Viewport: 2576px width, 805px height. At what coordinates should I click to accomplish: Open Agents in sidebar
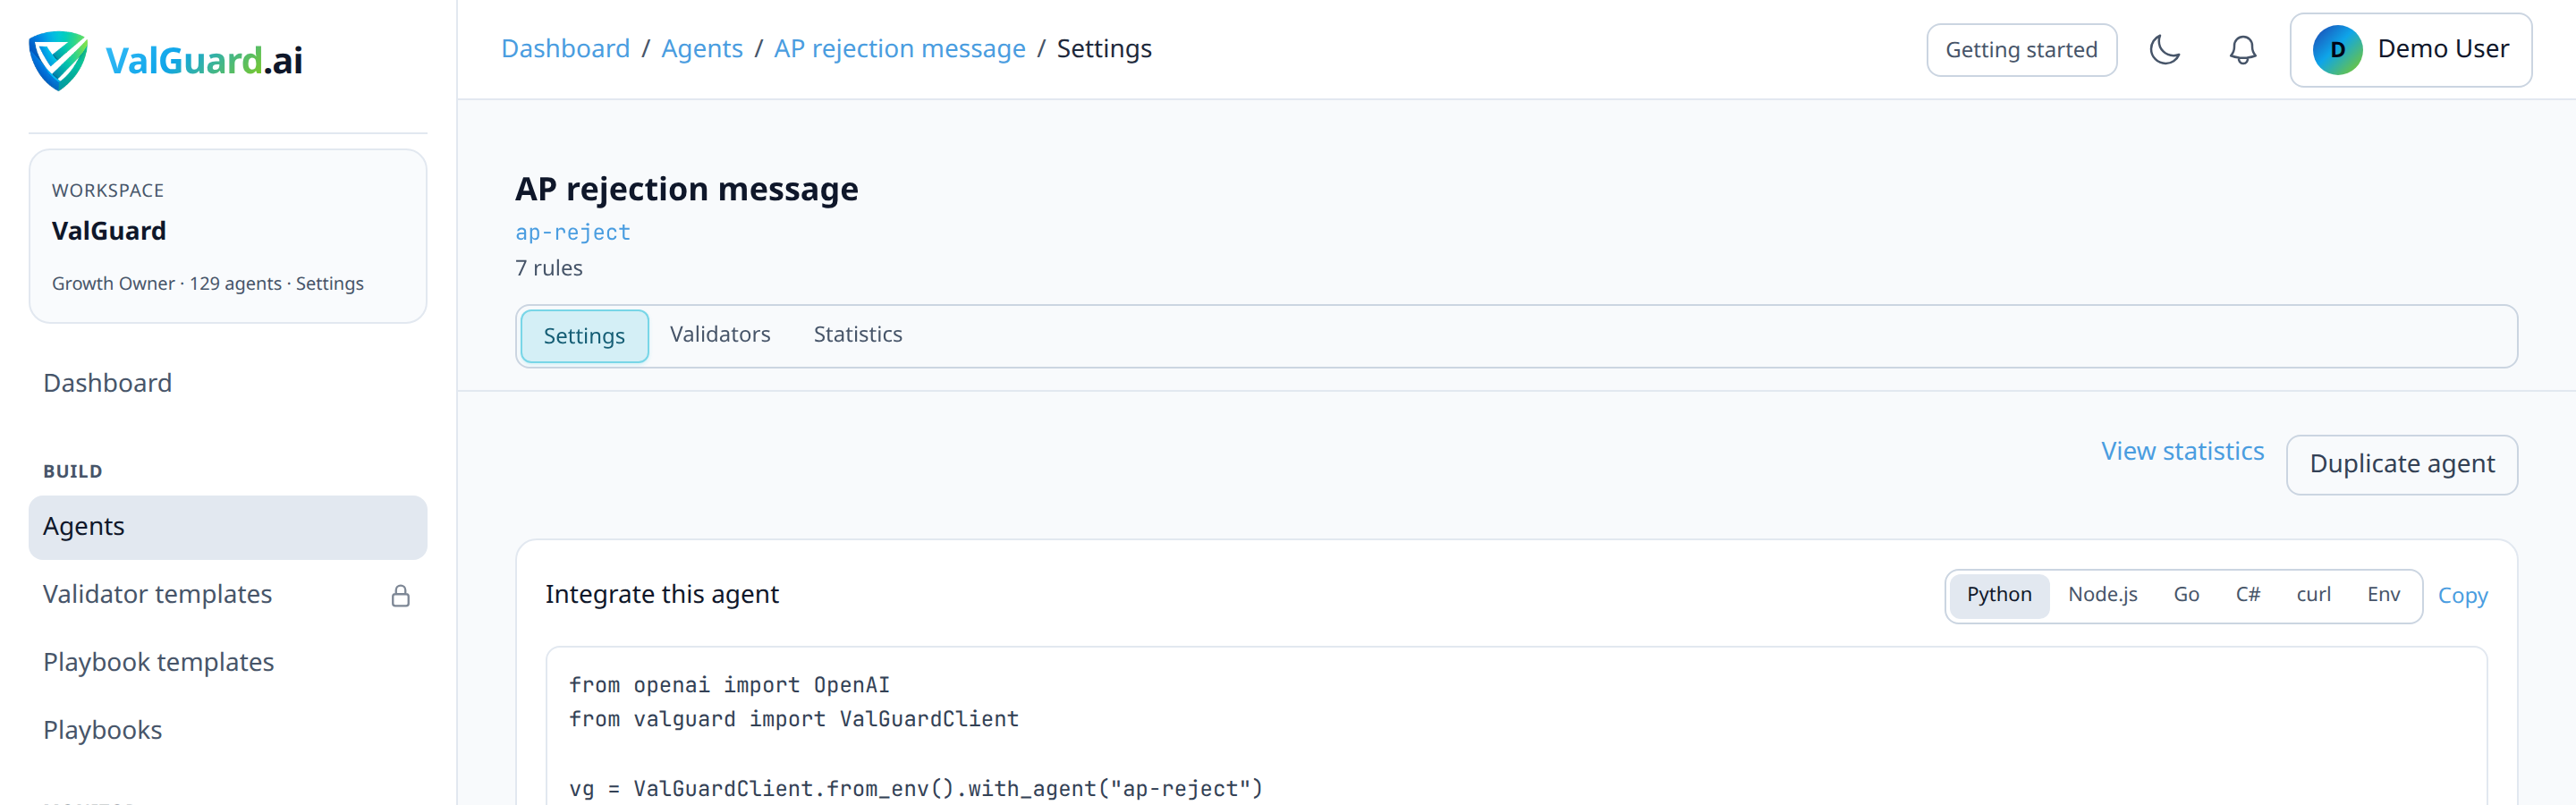[x=228, y=527]
